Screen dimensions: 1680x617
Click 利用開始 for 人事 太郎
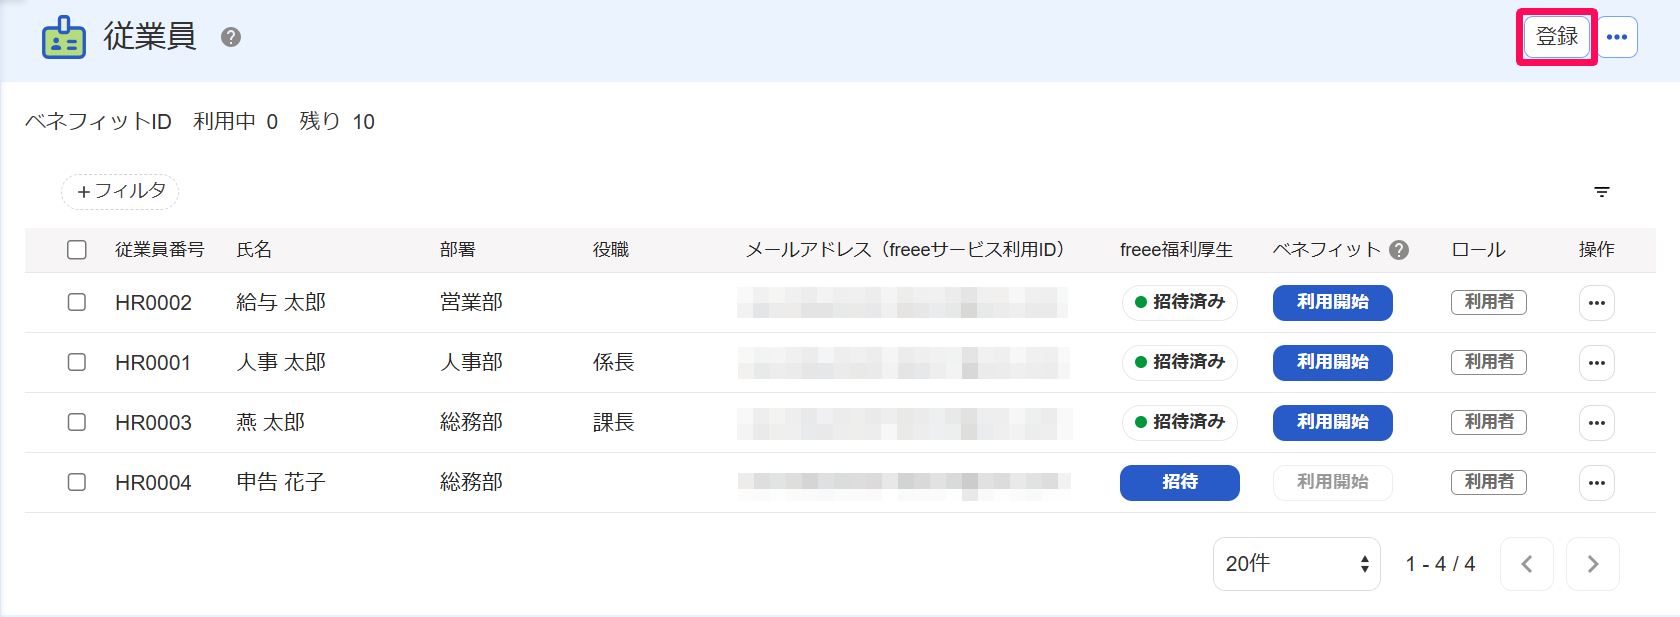[x=1333, y=362]
